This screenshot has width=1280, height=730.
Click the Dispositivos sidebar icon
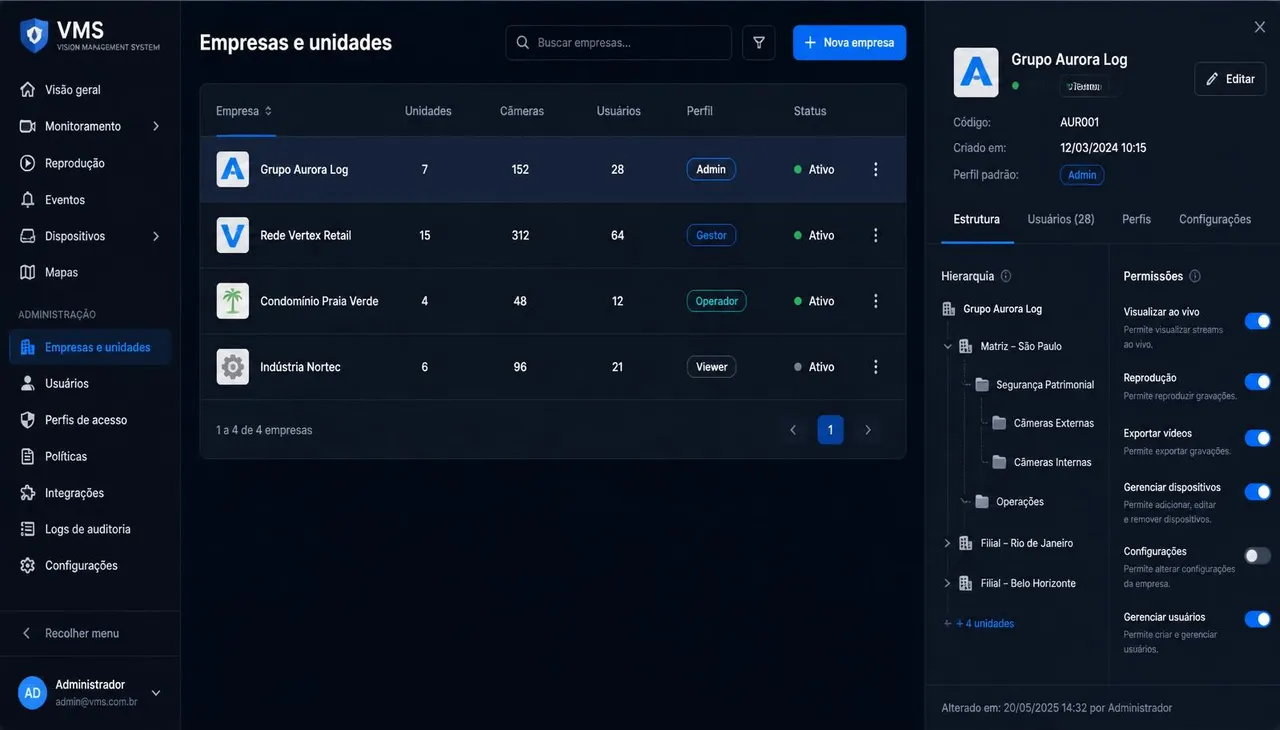[x=28, y=236]
